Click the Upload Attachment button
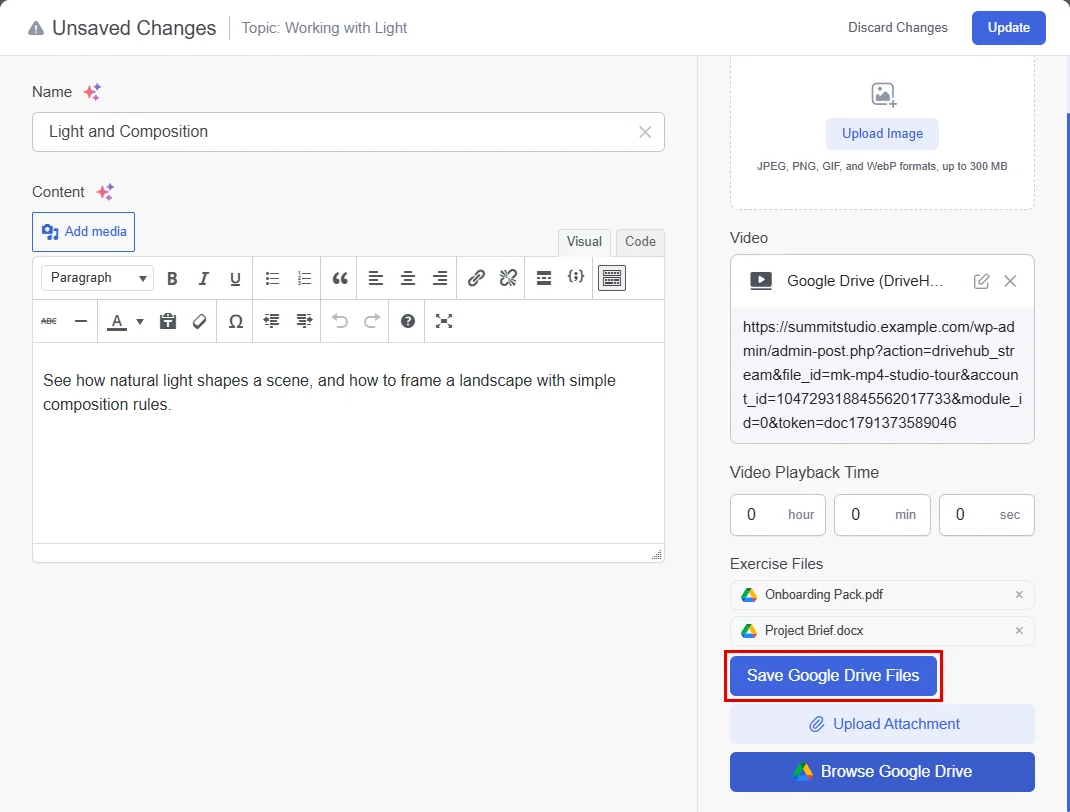 882,724
